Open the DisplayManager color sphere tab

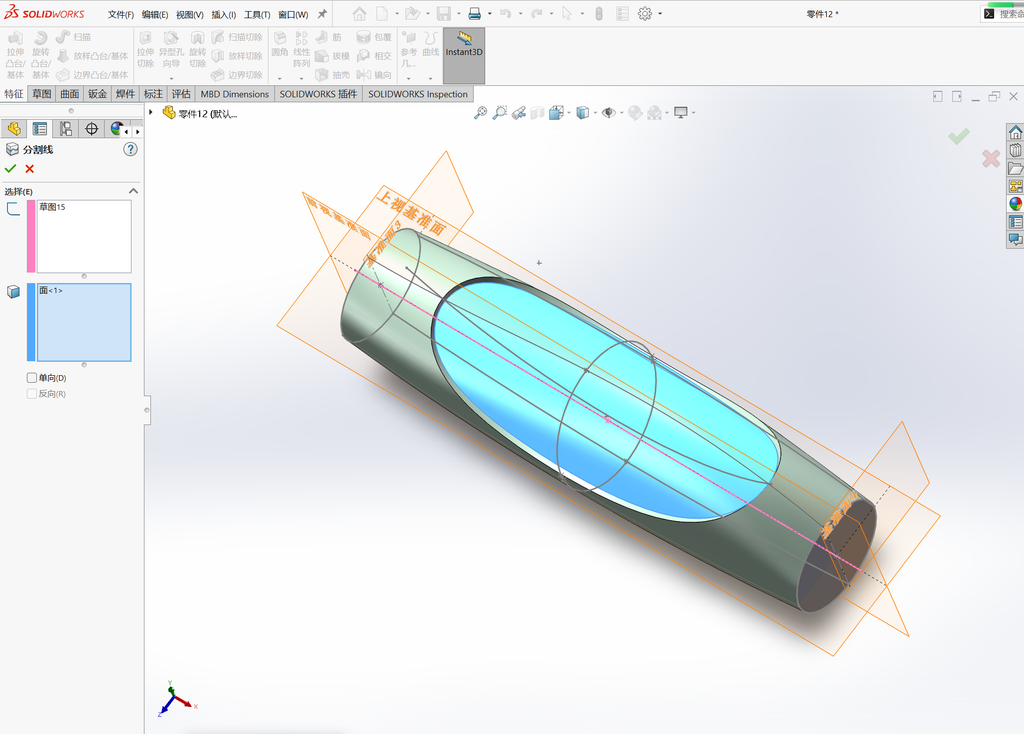(x=116, y=129)
